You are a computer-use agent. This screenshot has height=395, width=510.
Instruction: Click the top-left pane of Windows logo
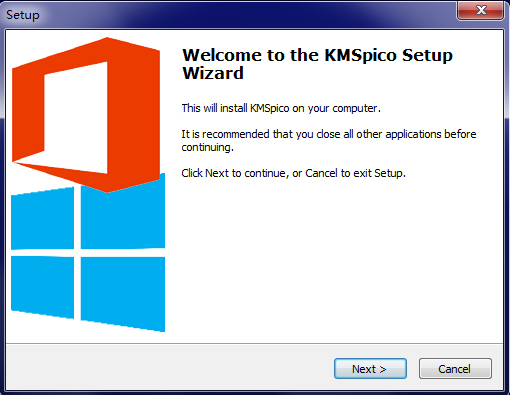coord(42,219)
